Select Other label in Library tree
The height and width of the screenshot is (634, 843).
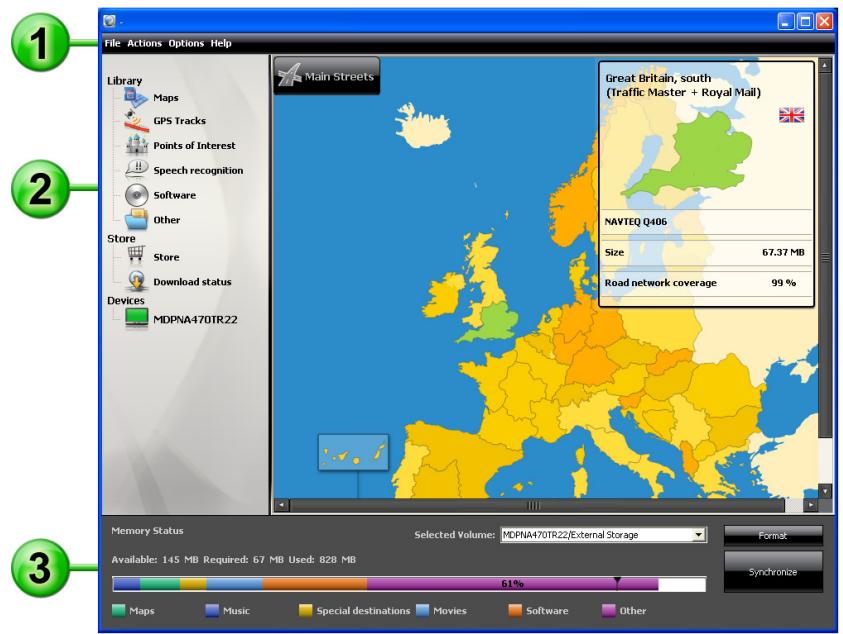(167, 219)
